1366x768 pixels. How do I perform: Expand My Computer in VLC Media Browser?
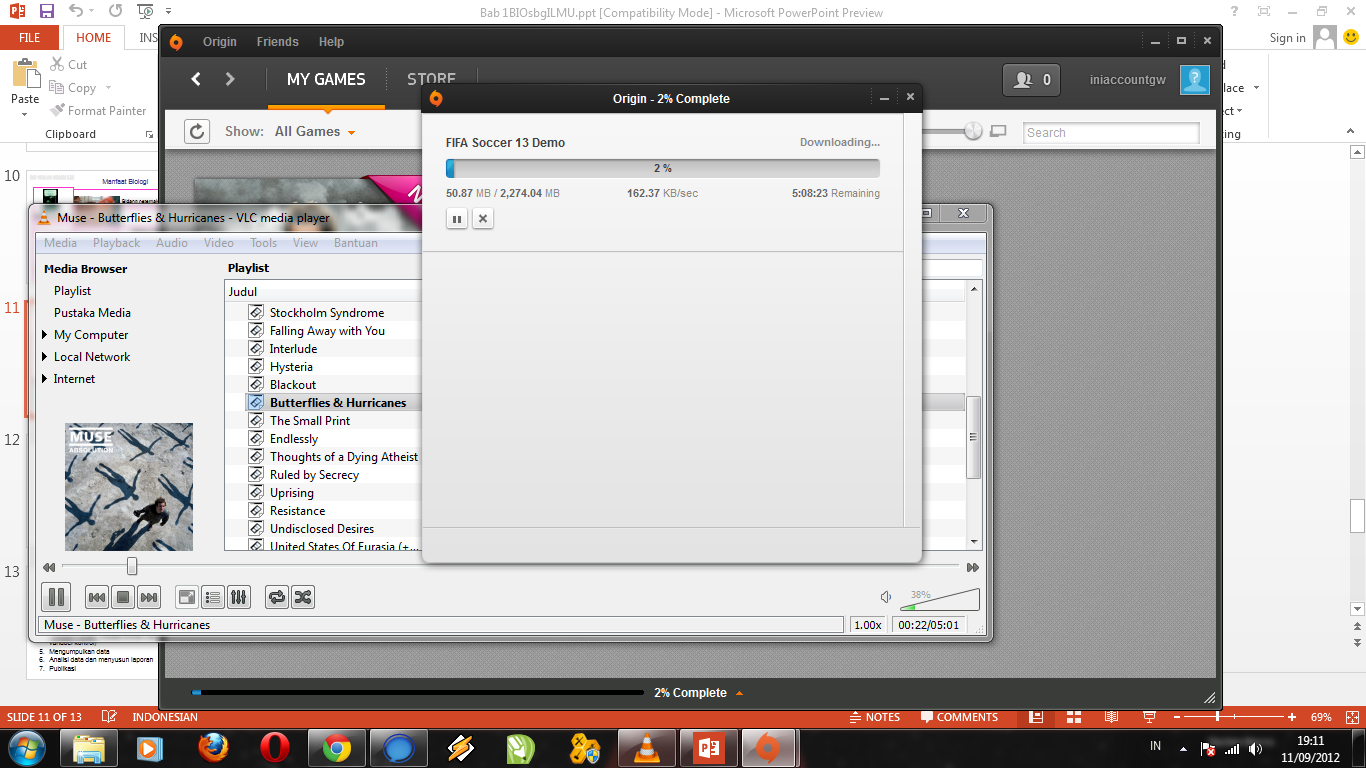45,335
